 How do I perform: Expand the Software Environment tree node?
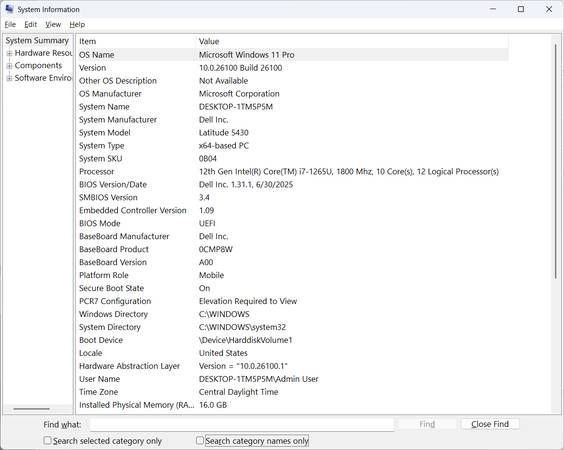10,78
